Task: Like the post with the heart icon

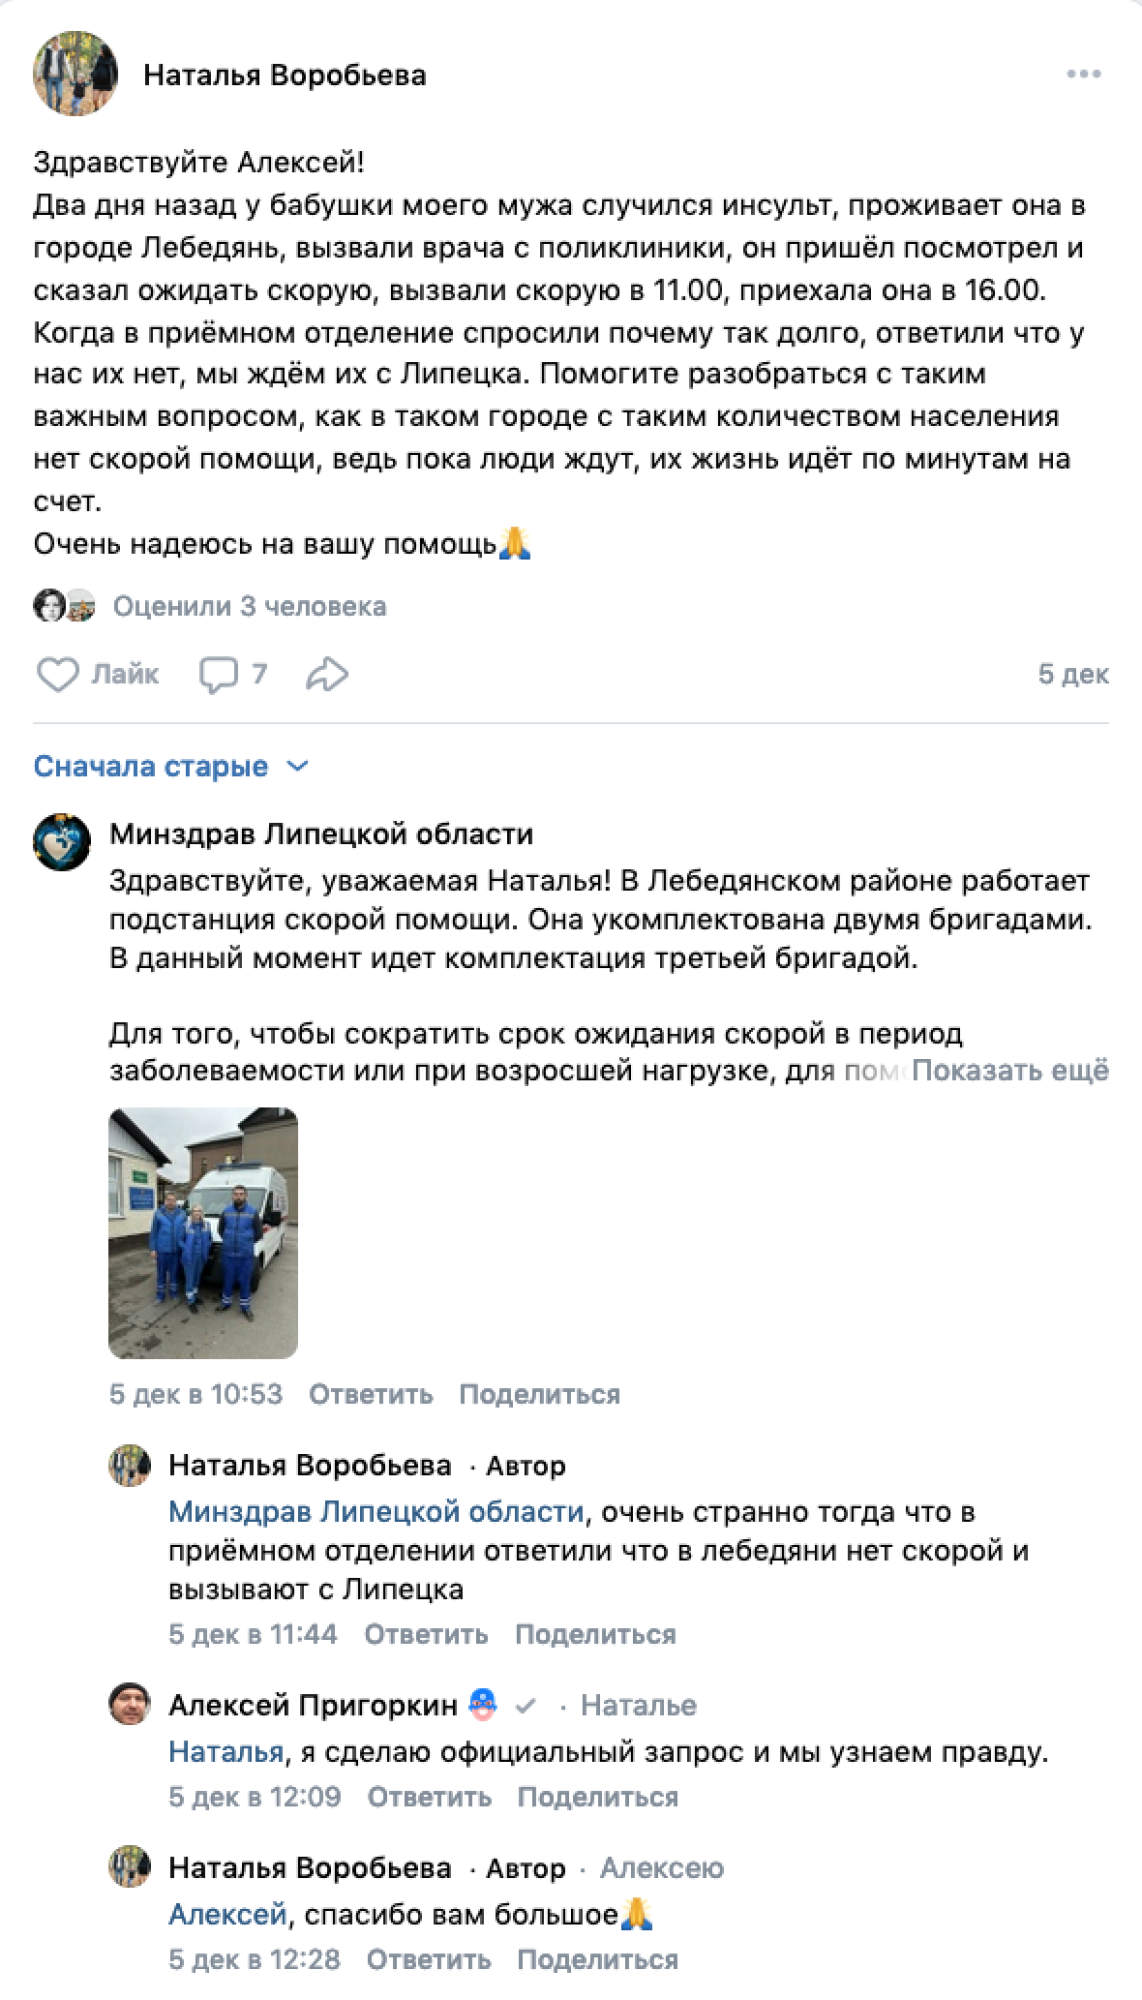Action: coord(58,674)
